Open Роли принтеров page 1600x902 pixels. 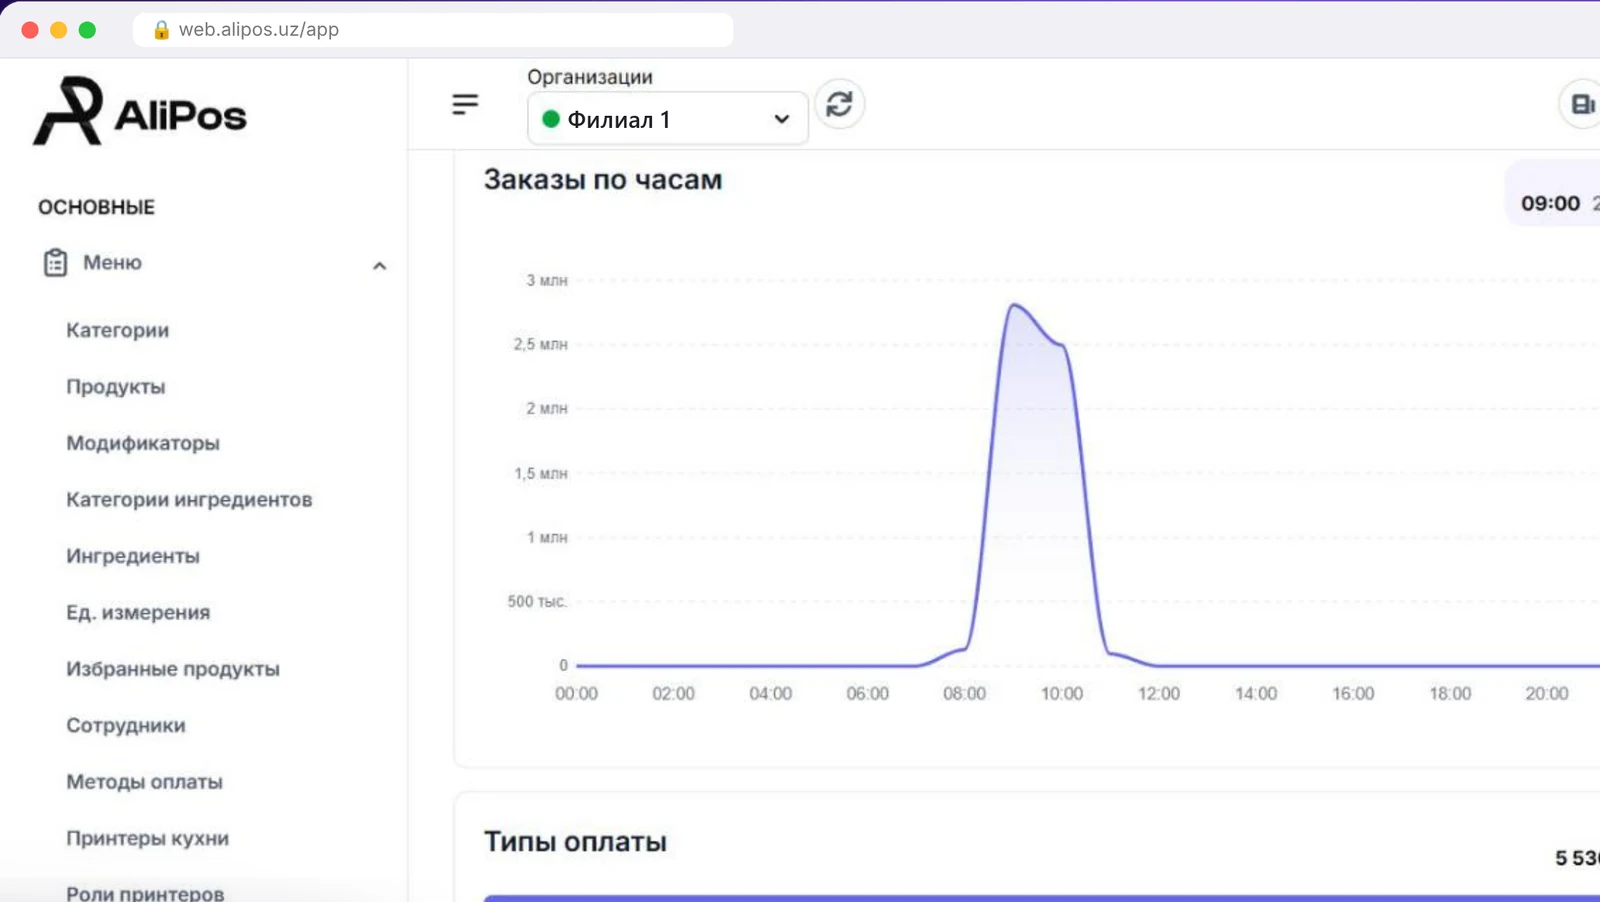(x=145, y=893)
